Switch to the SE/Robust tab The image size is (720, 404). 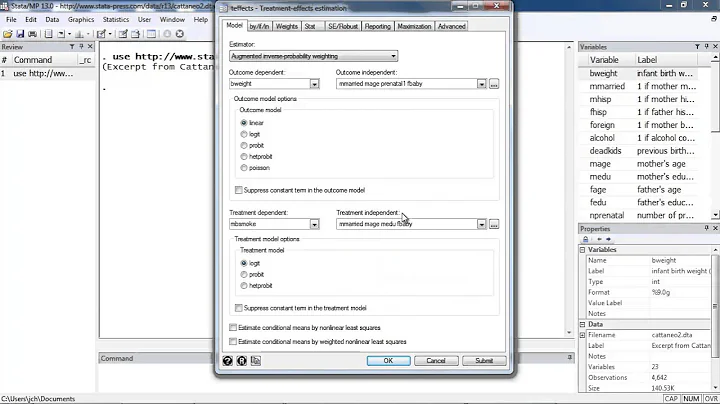click(x=343, y=27)
